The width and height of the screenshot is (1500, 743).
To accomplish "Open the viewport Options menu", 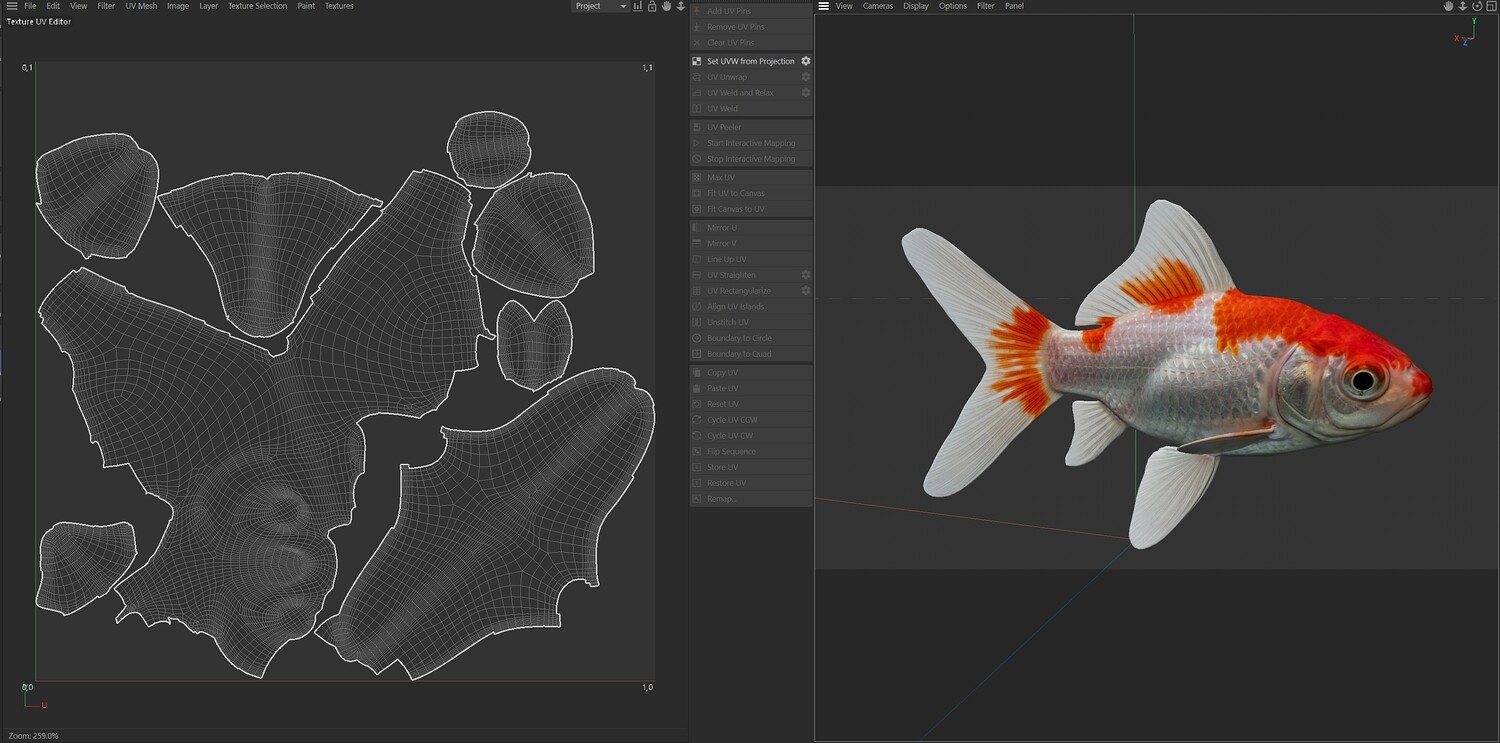I will pos(953,6).
